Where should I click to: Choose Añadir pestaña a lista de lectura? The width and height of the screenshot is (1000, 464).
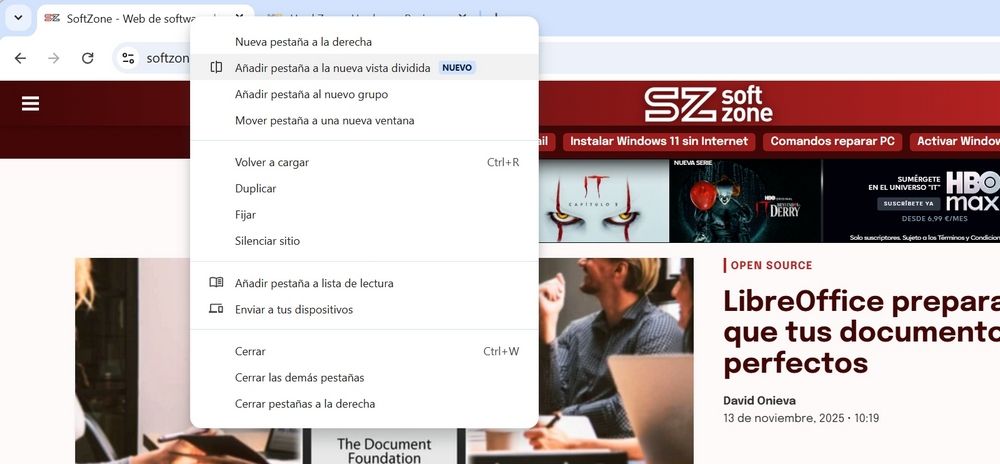click(x=364, y=283)
